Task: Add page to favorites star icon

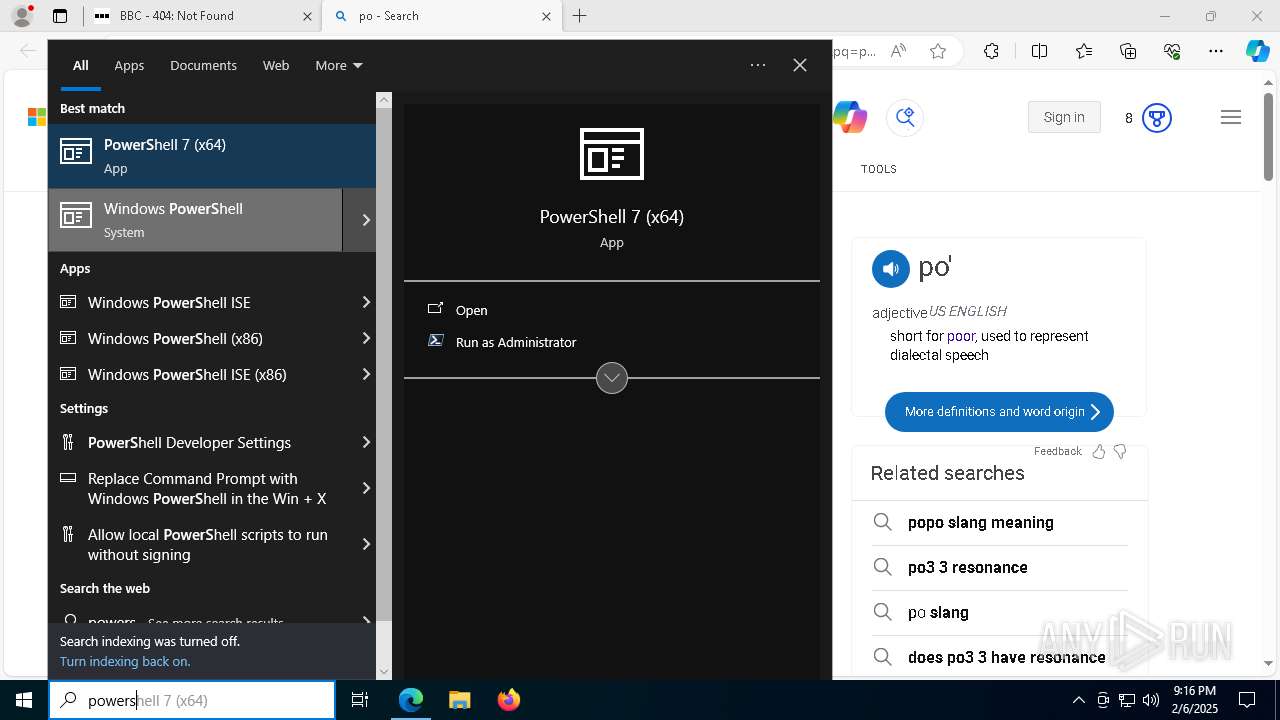Action: [938, 51]
